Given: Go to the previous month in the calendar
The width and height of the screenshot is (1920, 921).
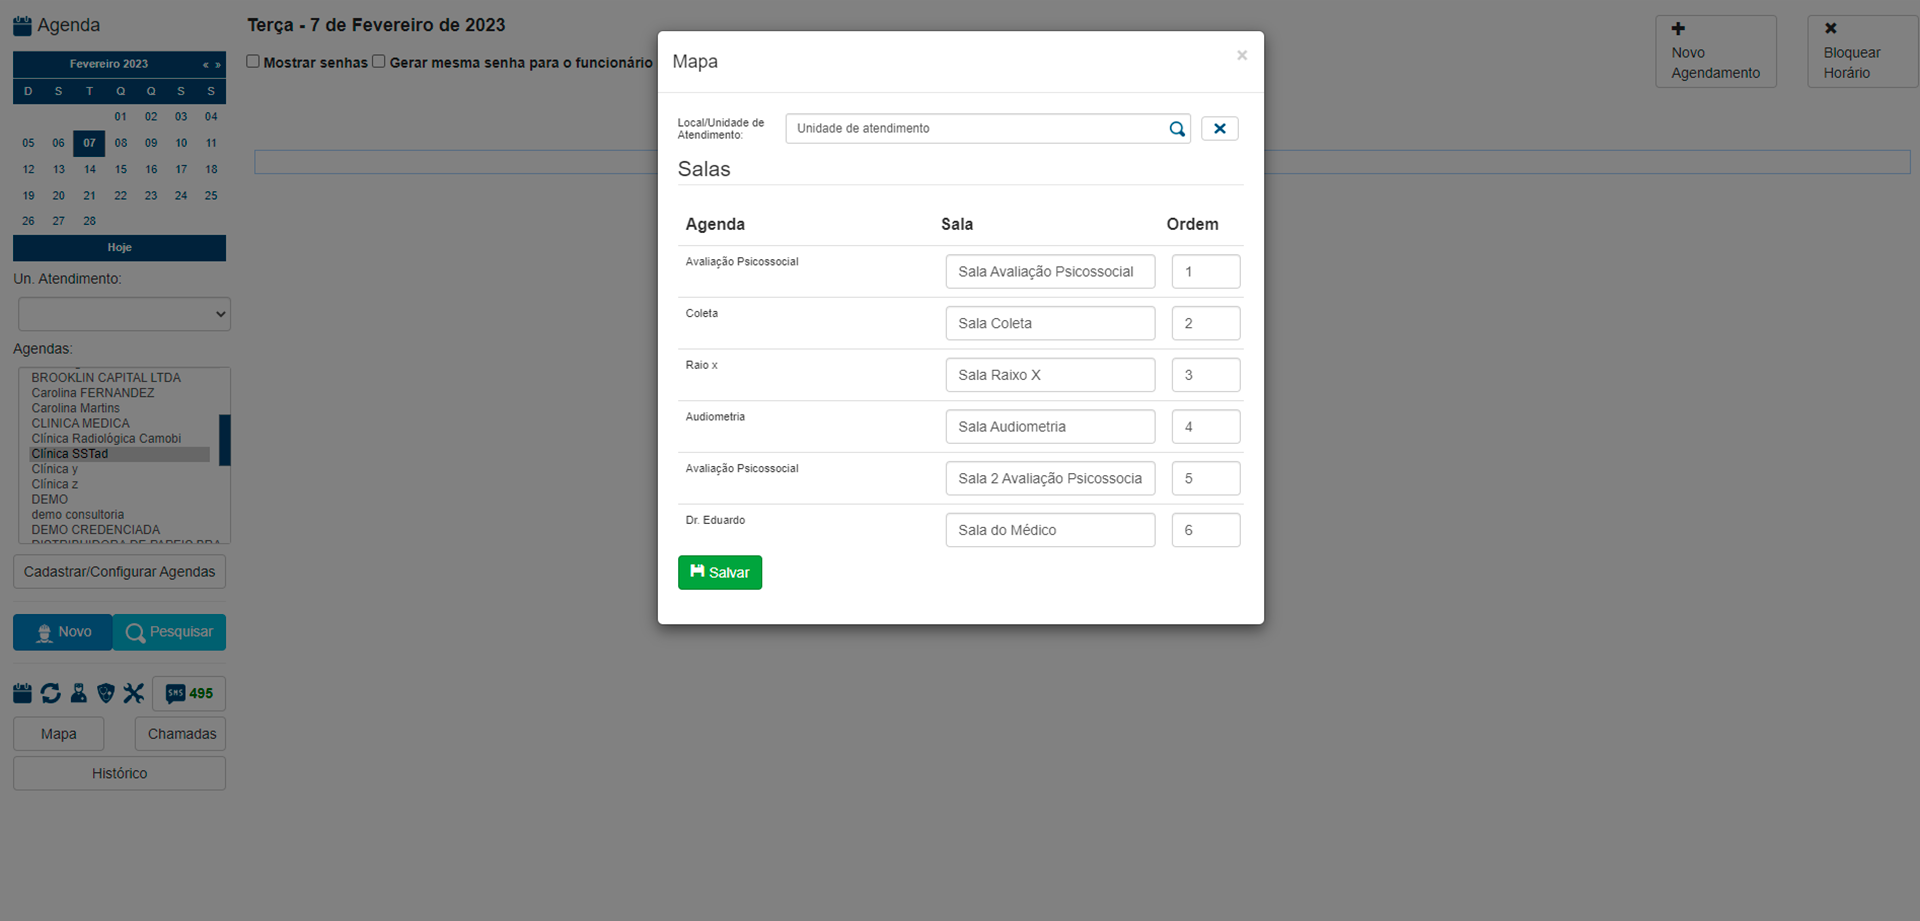Looking at the screenshot, I should click(x=206, y=65).
